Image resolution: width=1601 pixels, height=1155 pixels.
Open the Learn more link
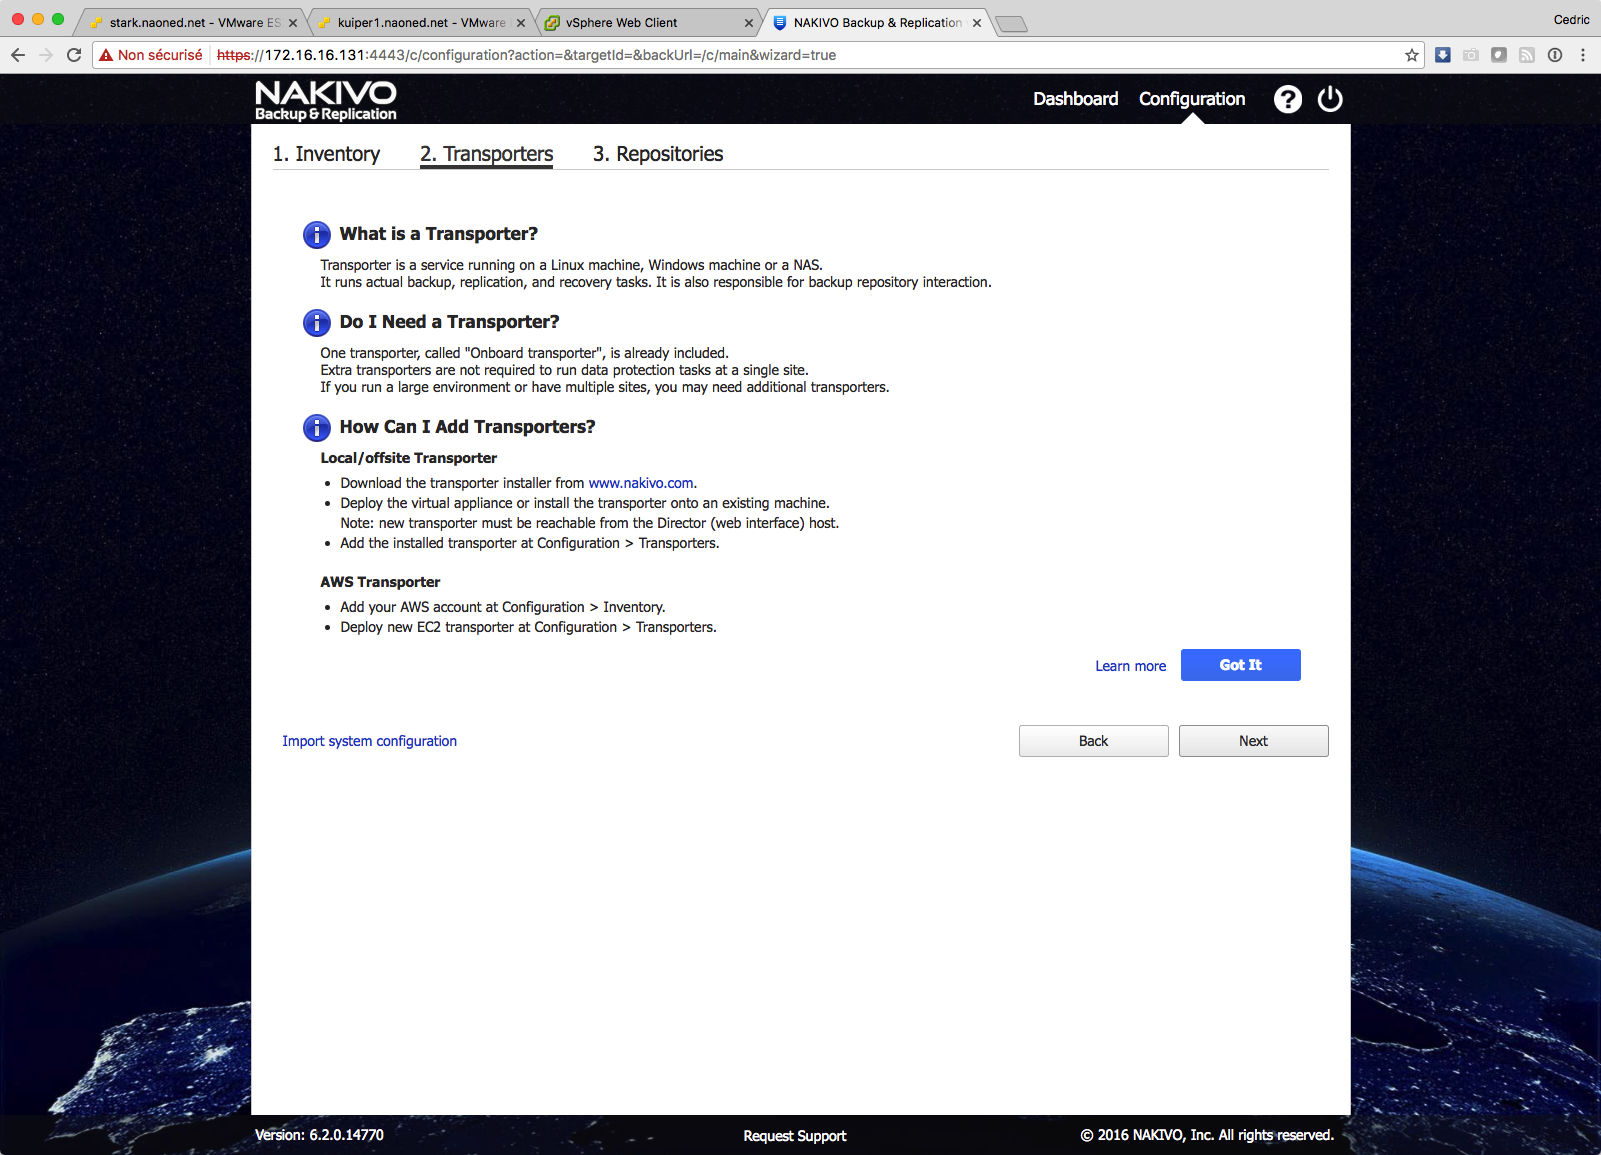(x=1130, y=666)
